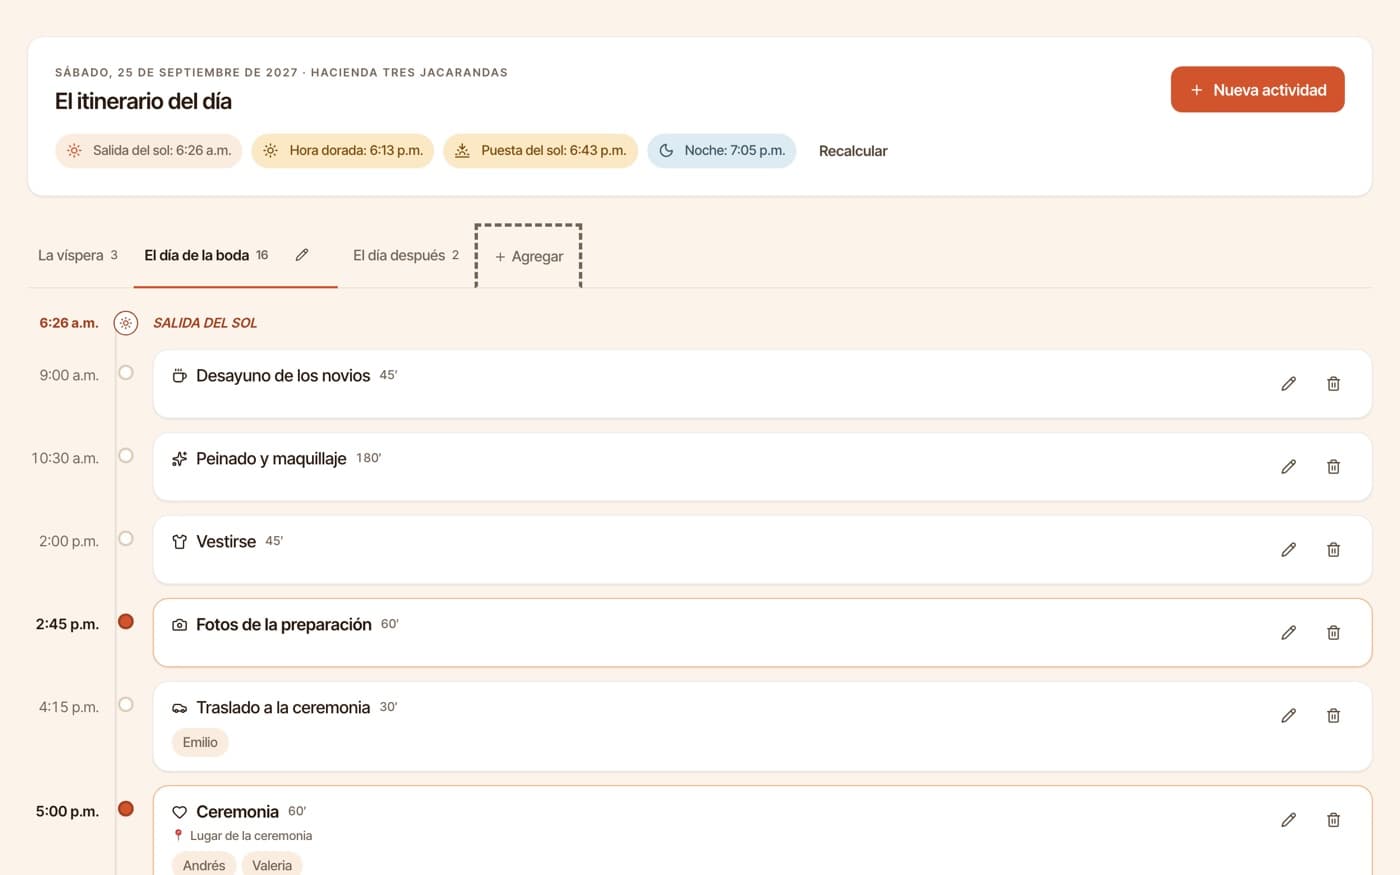
Task: Click the camera icon on Fotos de la preparación
Action: point(179,625)
